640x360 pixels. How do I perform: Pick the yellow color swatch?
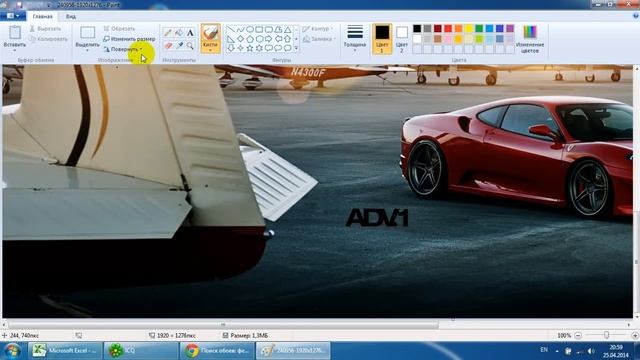click(469, 29)
